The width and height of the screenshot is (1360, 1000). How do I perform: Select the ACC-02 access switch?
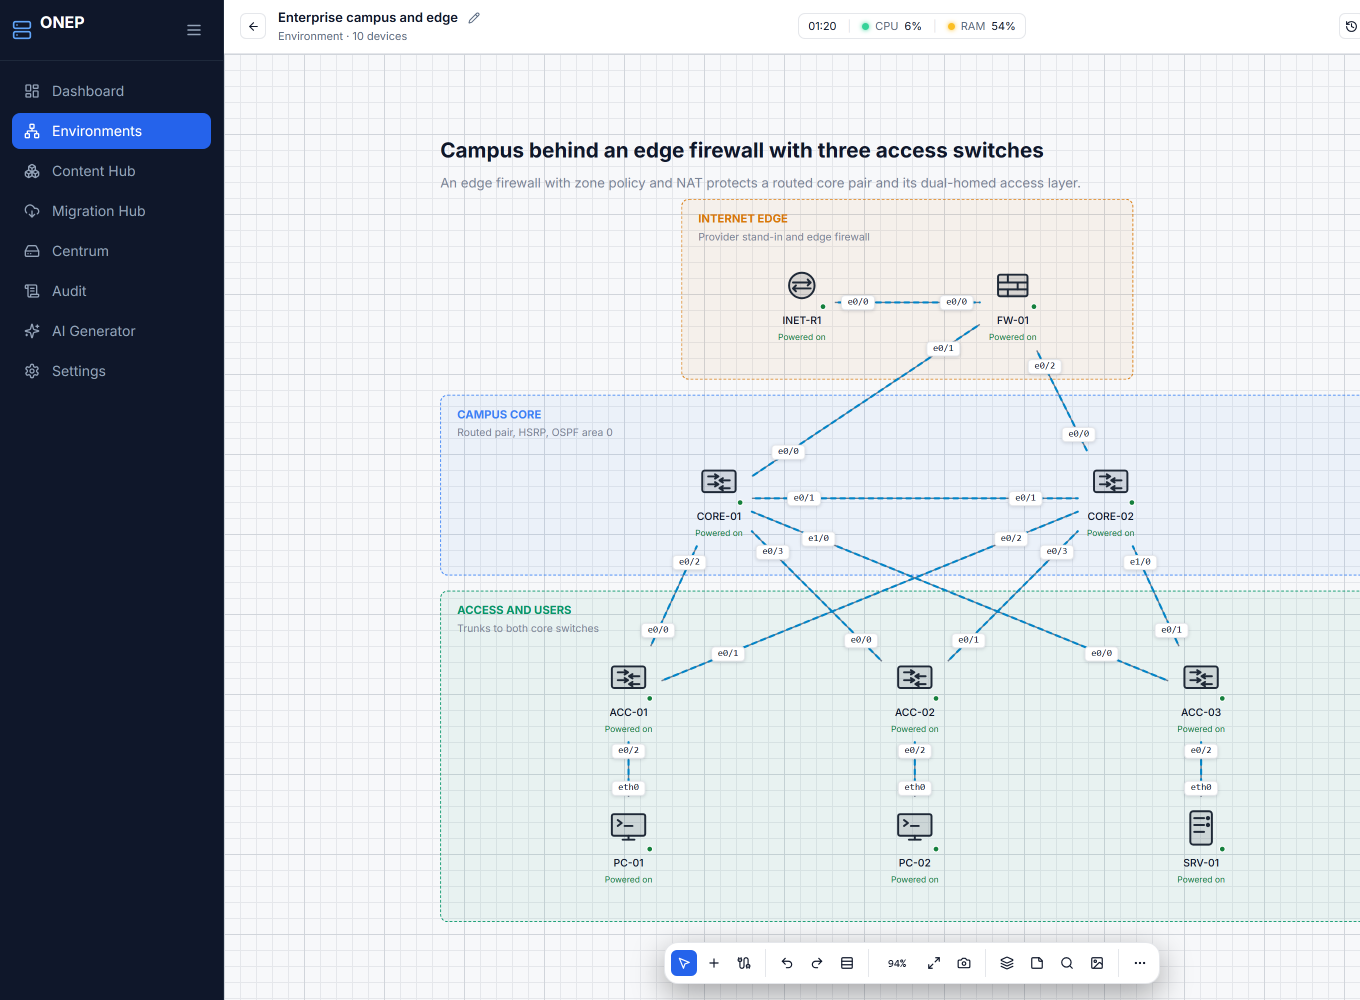point(915,678)
